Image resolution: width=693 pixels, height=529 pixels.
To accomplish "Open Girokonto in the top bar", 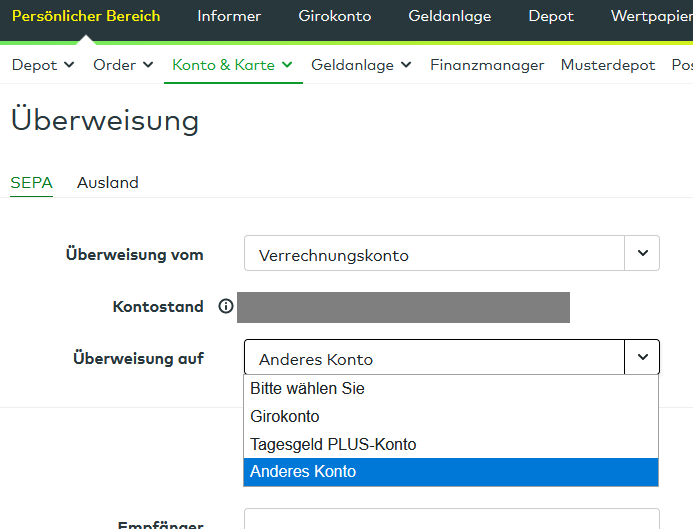I will point(334,16).
